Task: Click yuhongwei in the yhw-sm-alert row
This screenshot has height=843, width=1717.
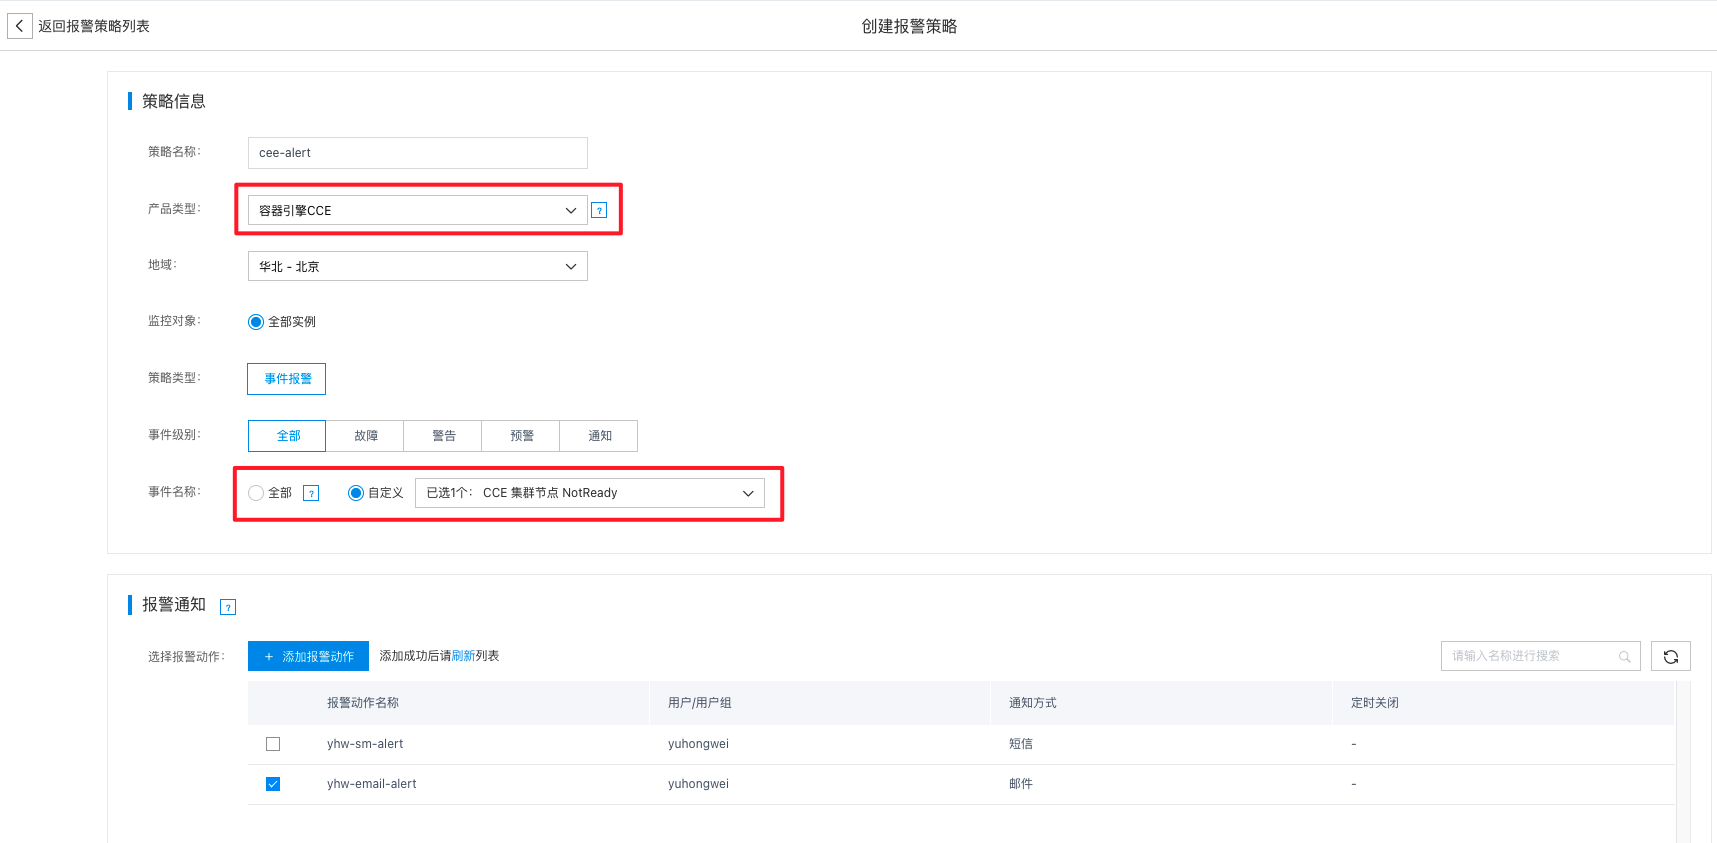Action: tap(698, 744)
